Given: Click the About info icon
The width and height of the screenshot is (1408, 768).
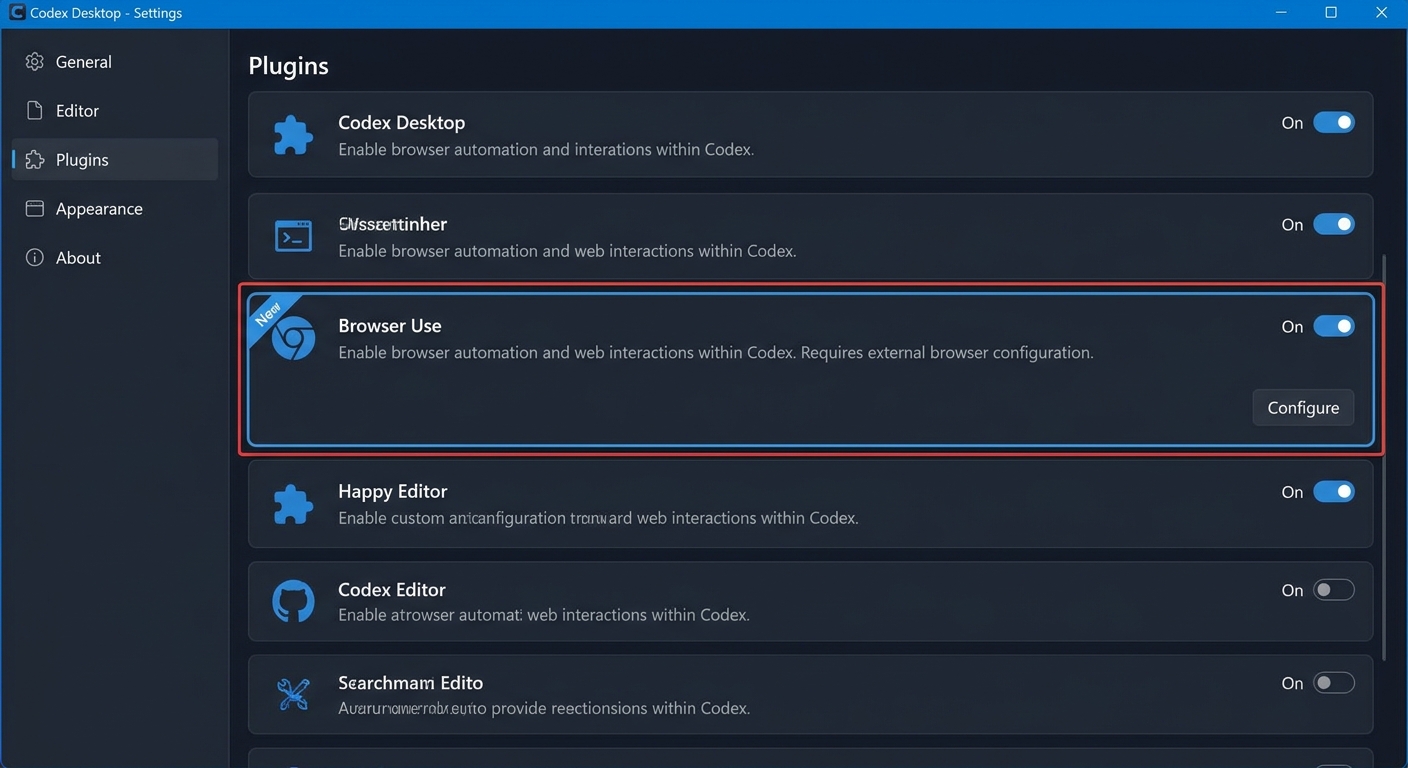Looking at the screenshot, I should [x=35, y=258].
